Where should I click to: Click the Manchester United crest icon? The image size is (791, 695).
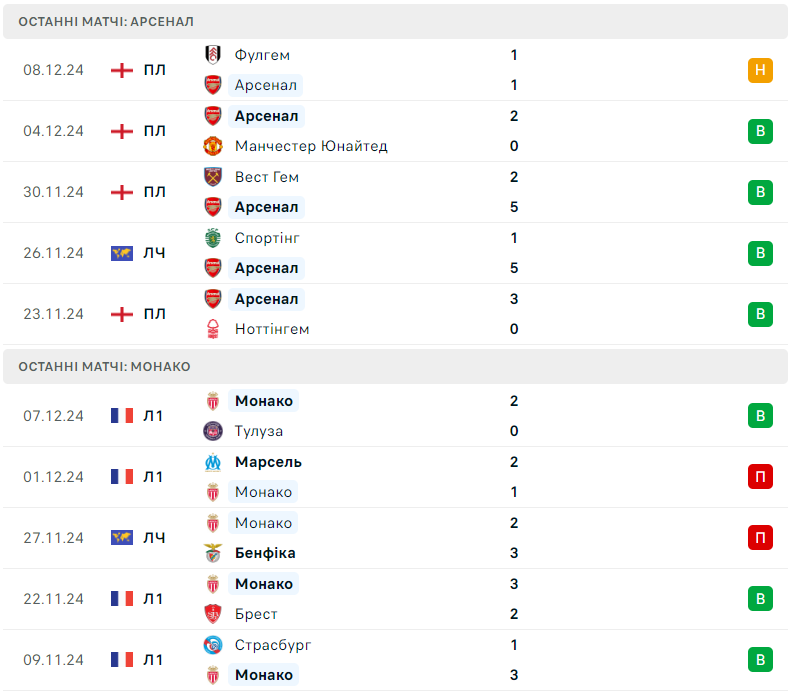tap(213, 146)
